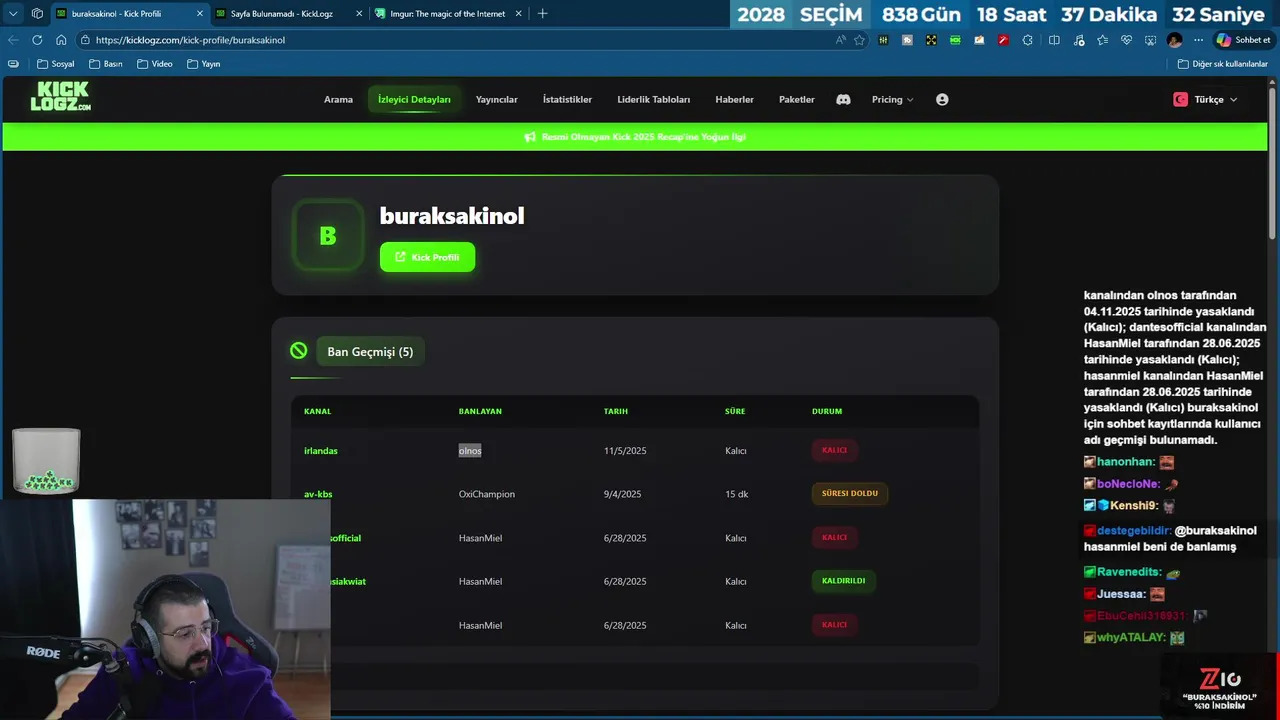The image size is (1280, 720).
Task: Click the SÜRESİ DOLDU status badge
Action: pos(850,494)
